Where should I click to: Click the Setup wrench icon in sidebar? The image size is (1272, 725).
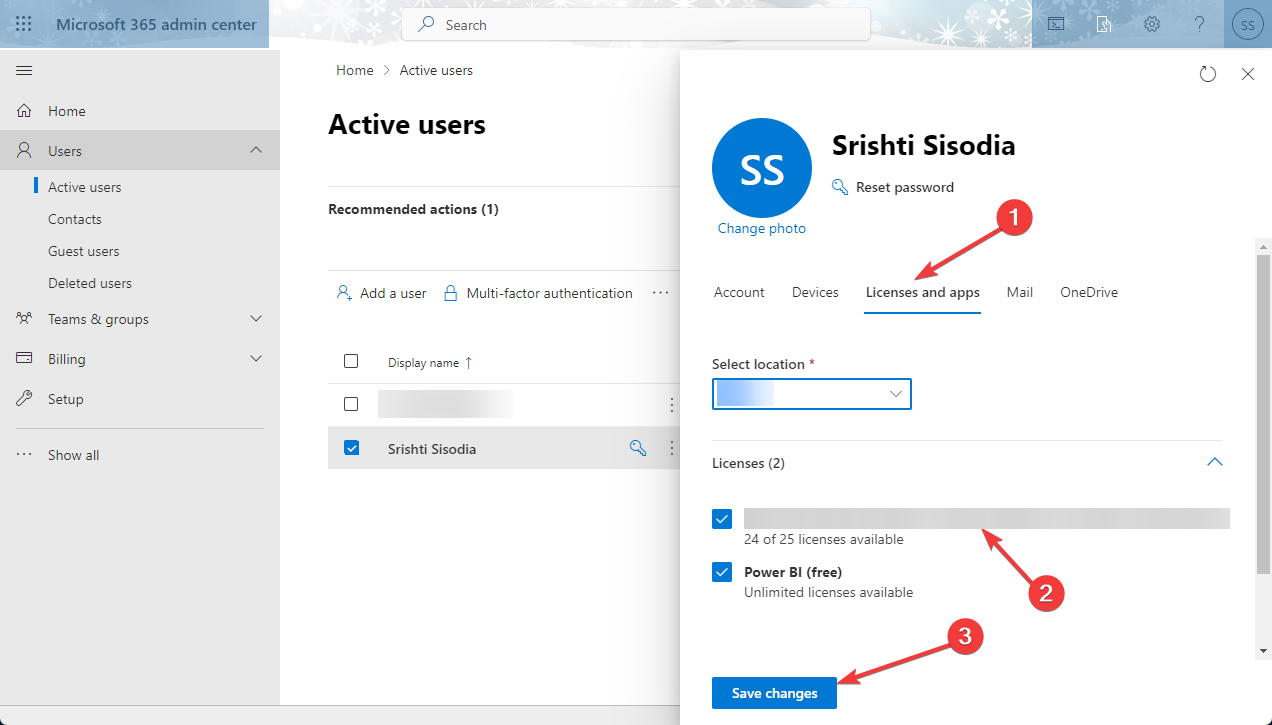[x=25, y=399]
